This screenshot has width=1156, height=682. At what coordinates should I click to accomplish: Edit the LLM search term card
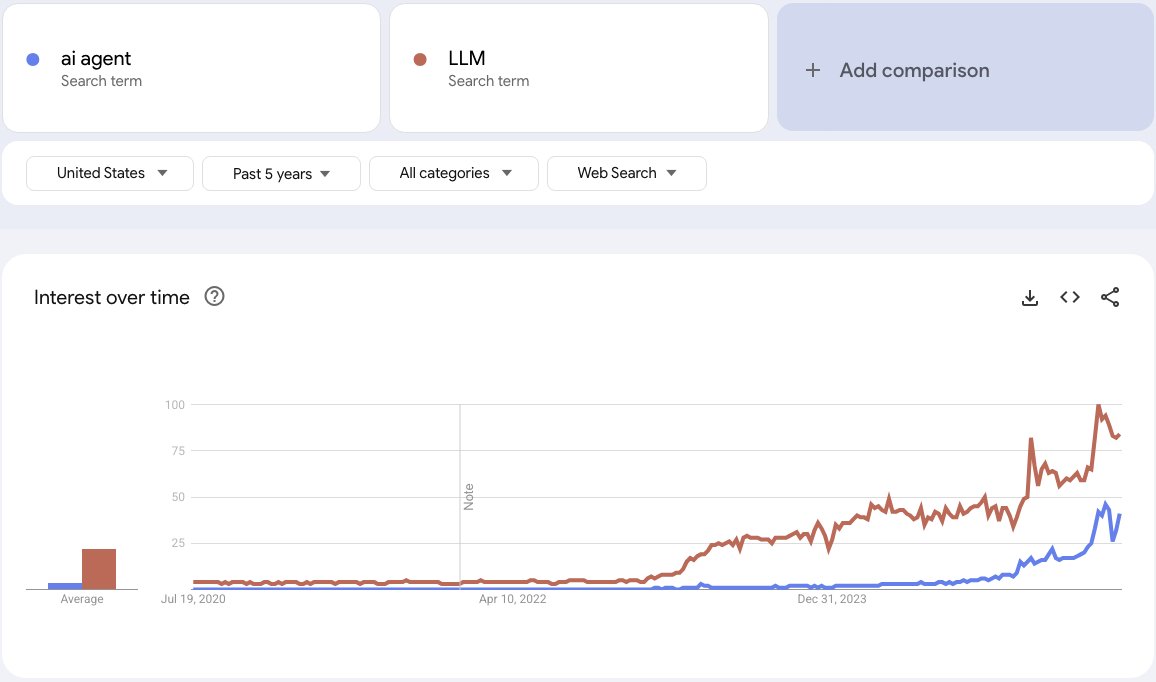point(579,69)
